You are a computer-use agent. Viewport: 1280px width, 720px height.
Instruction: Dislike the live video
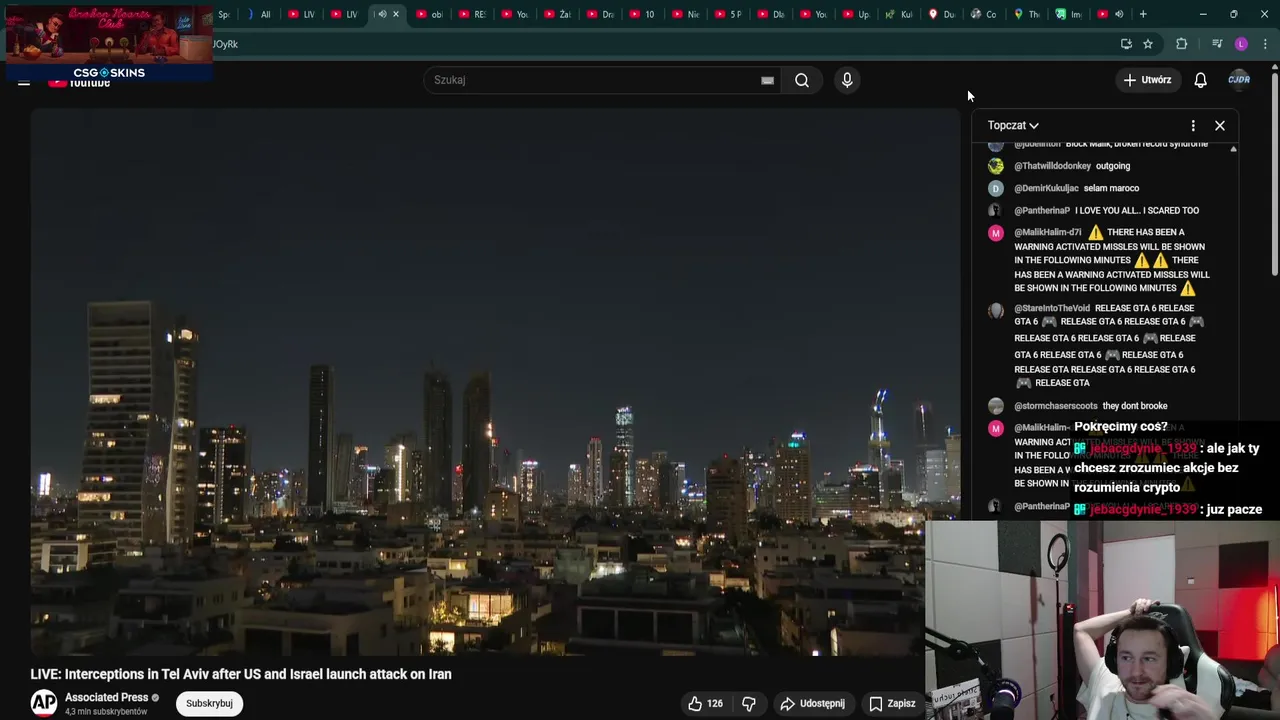pyautogui.click(x=749, y=703)
